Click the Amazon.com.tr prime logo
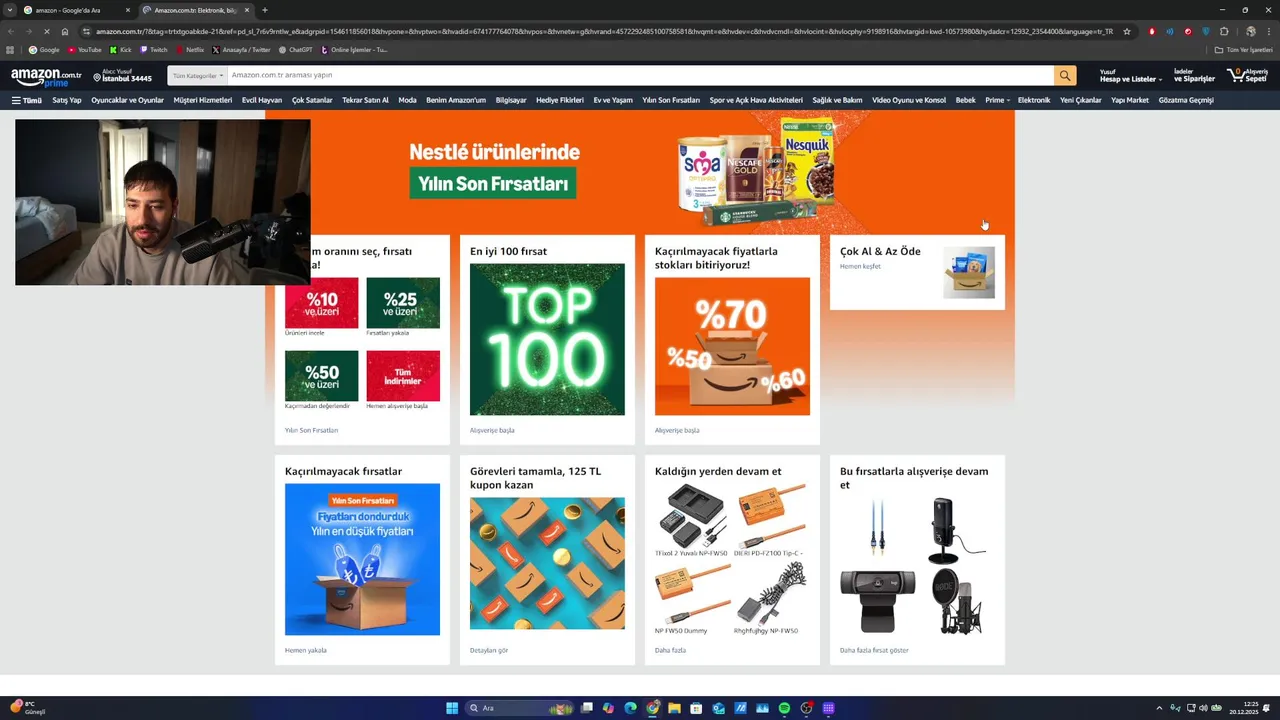This screenshot has height=720, width=1280. 46,76
